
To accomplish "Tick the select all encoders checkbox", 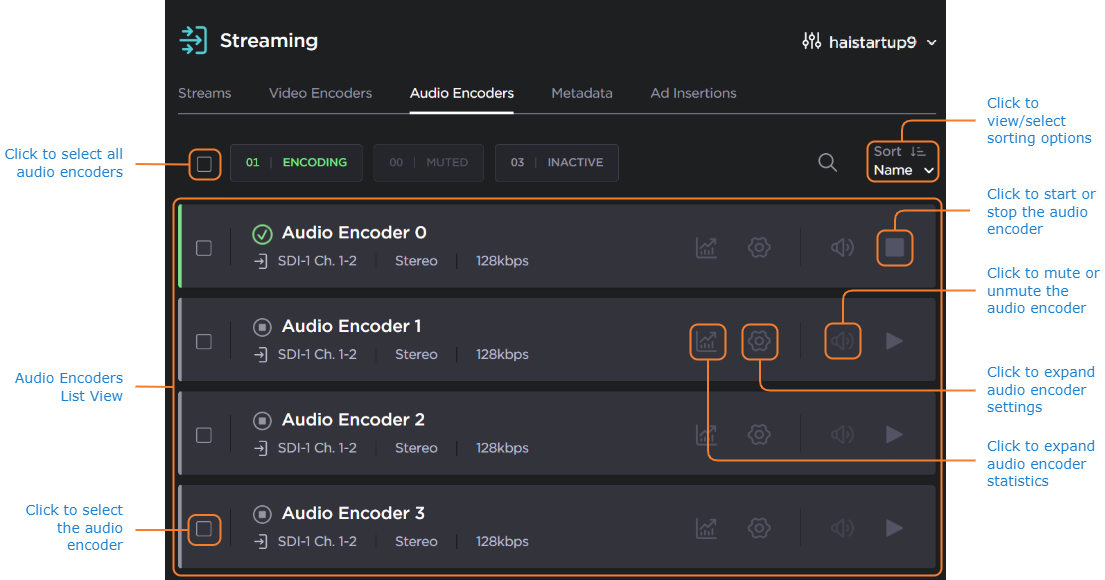I will coord(204,163).
